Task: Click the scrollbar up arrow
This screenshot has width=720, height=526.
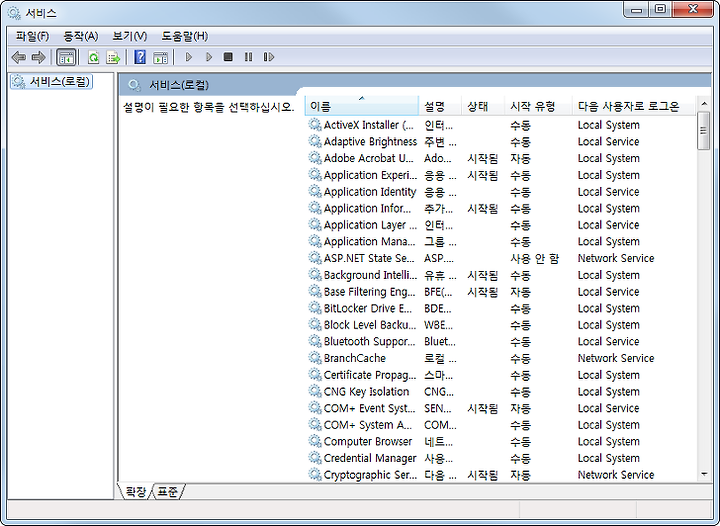Action: tap(704, 104)
